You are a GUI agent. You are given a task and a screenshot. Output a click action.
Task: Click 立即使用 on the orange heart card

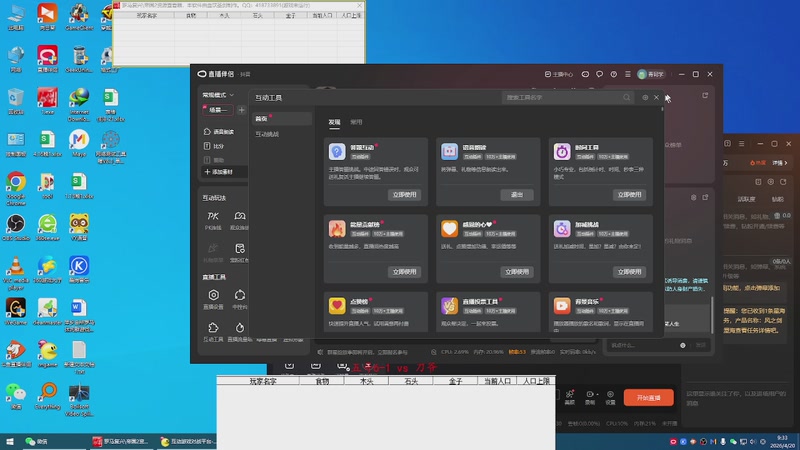[x=517, y=272]
